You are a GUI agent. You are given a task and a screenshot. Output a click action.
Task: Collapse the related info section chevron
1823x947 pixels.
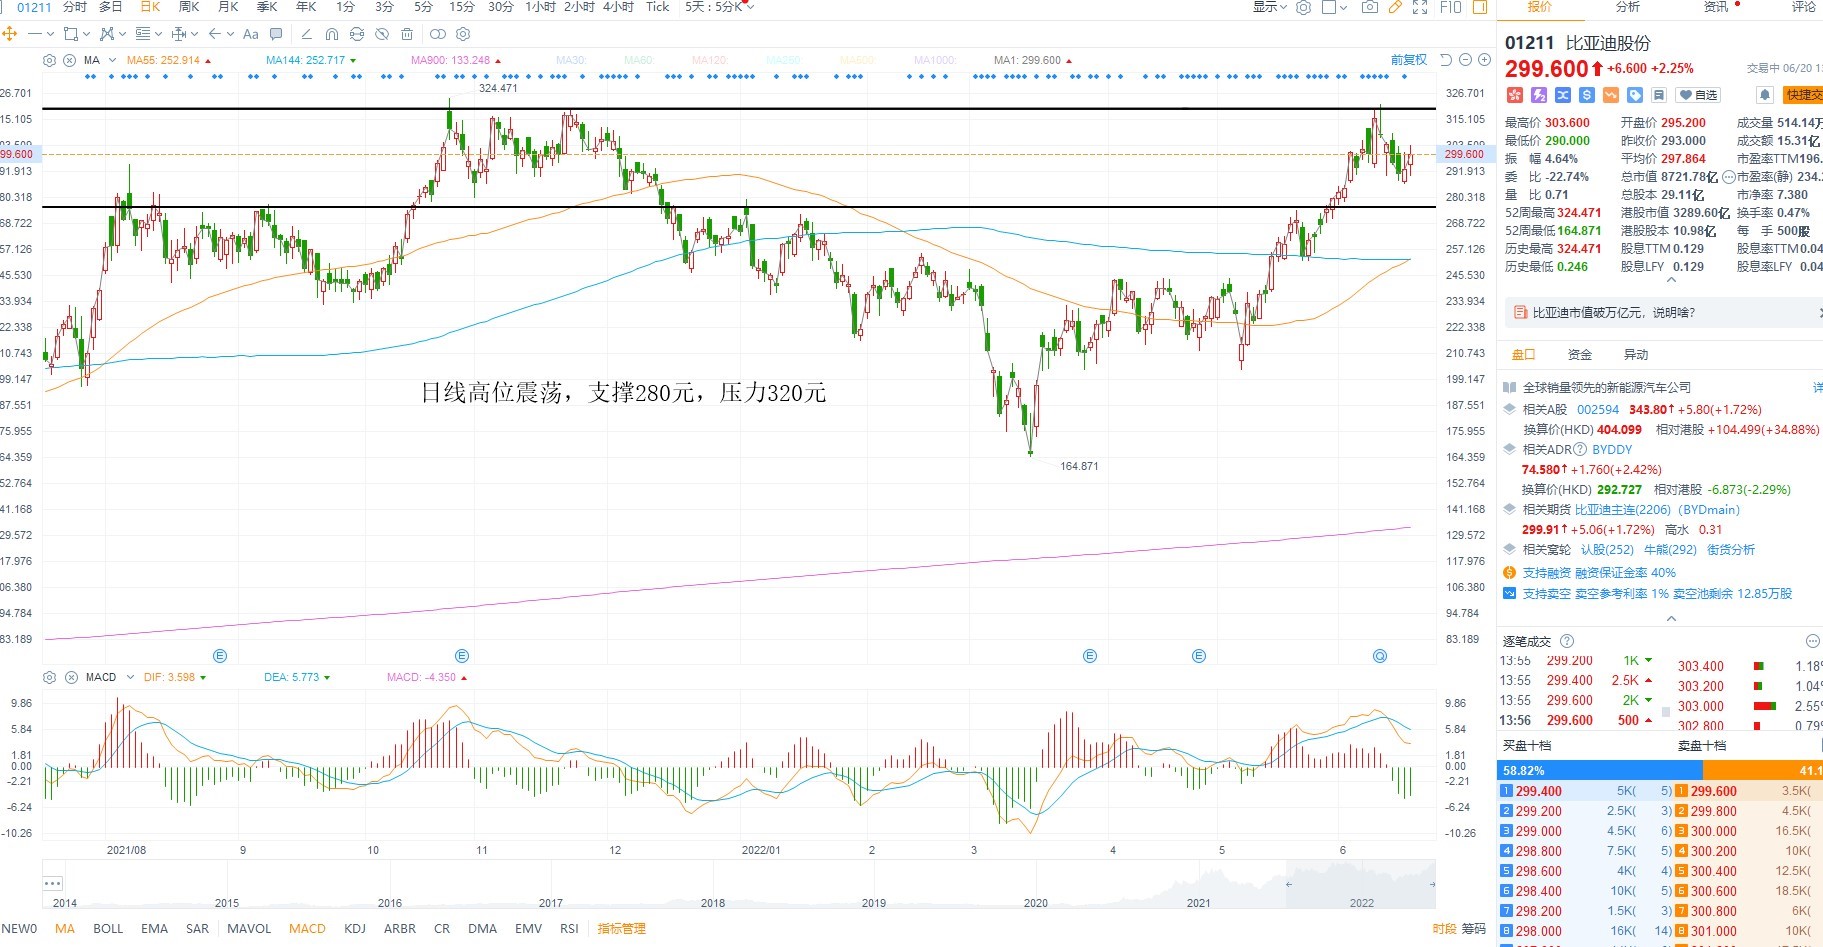point(1671,619)
